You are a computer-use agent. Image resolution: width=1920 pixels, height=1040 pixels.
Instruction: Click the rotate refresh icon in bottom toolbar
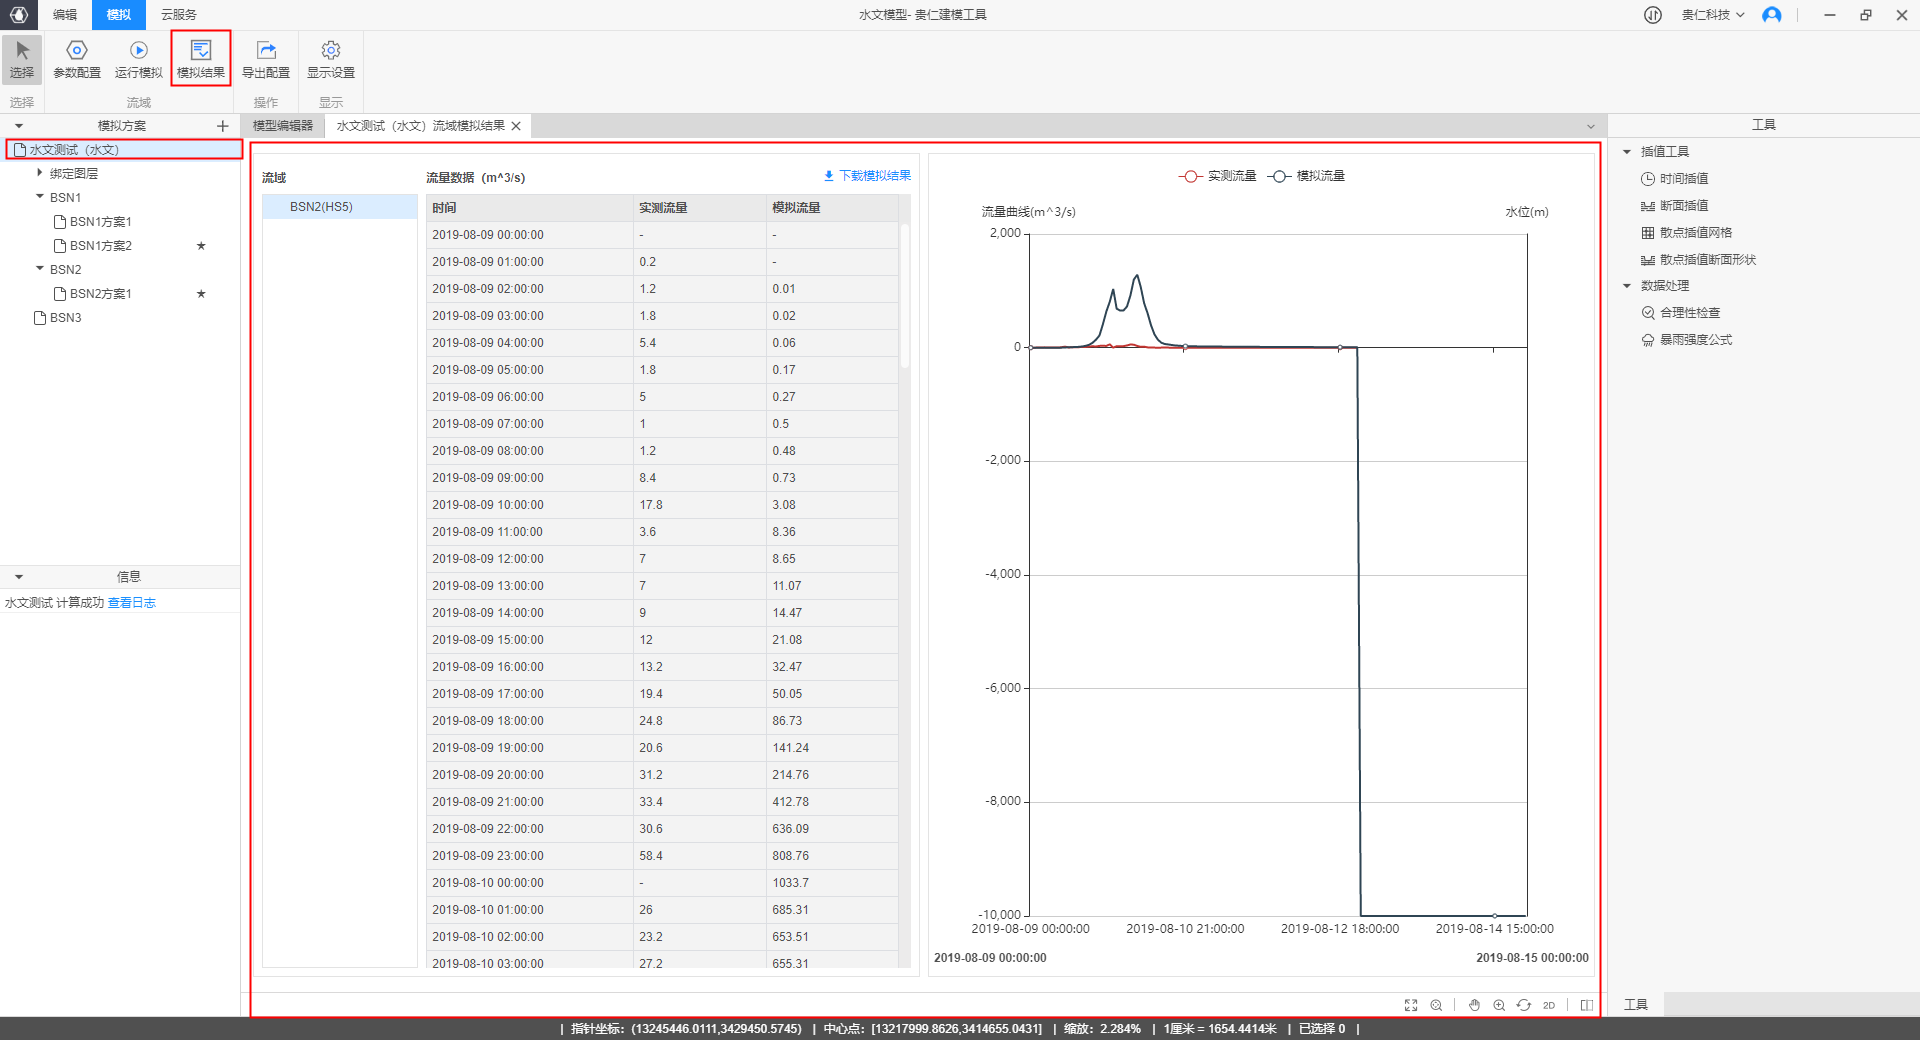[1523, 1005]
